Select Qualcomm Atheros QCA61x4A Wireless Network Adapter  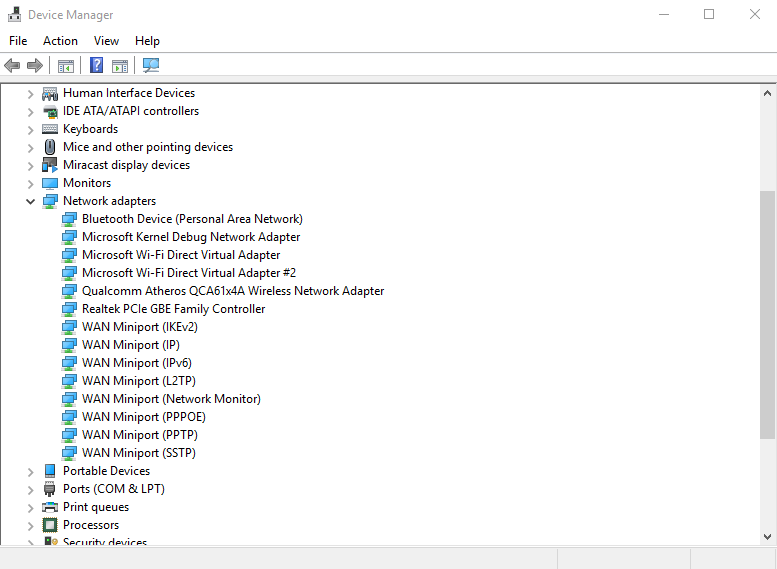[233, 291]
